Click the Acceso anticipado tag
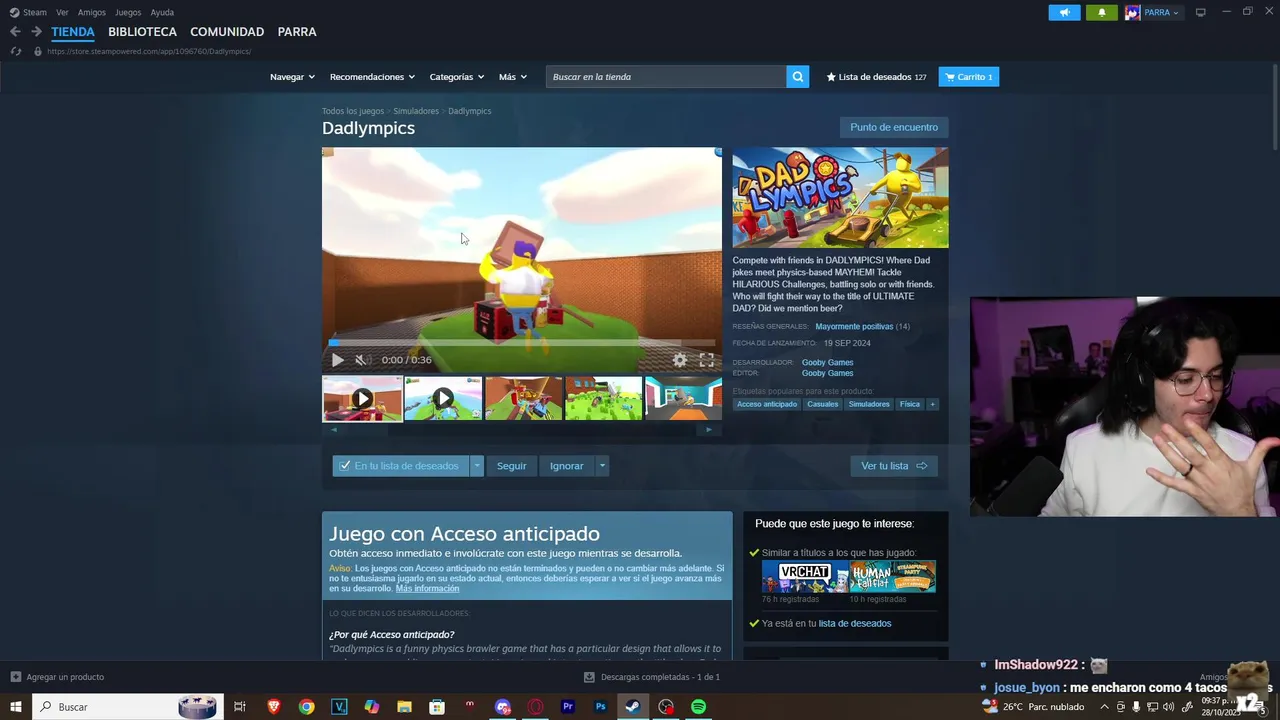Screen dimensions: 1280x720 pyautogui.click(x=767, y=404)
